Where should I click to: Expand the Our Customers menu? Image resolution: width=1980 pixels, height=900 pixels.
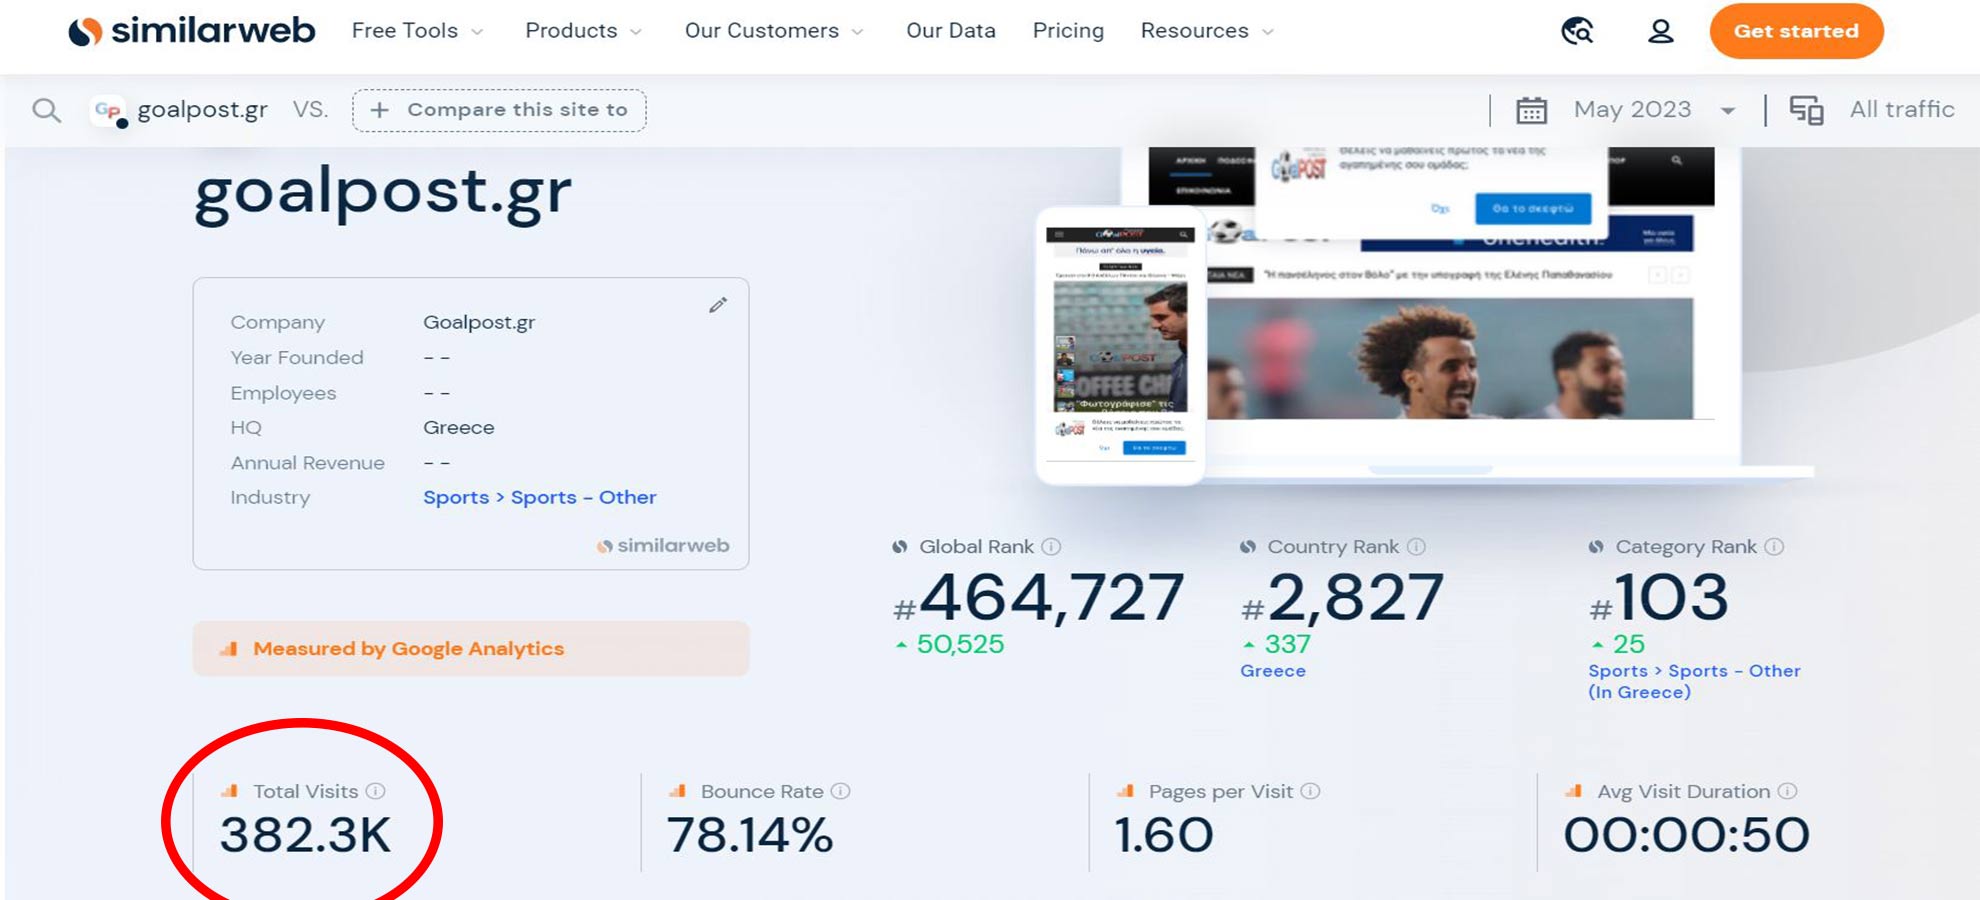(774, 31)
